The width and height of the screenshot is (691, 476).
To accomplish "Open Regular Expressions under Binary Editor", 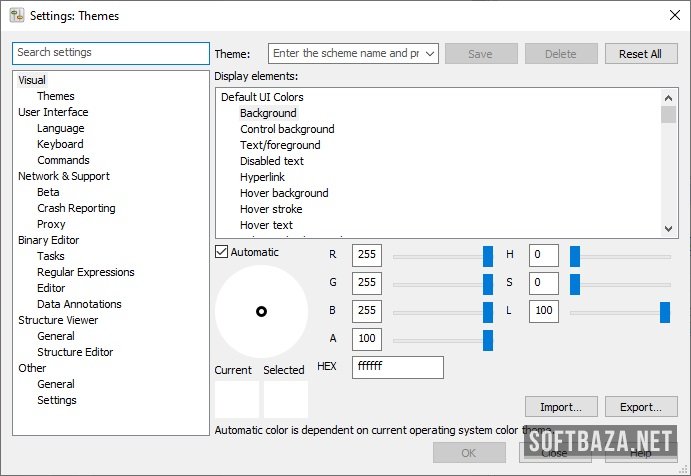I will click(85, 272).
